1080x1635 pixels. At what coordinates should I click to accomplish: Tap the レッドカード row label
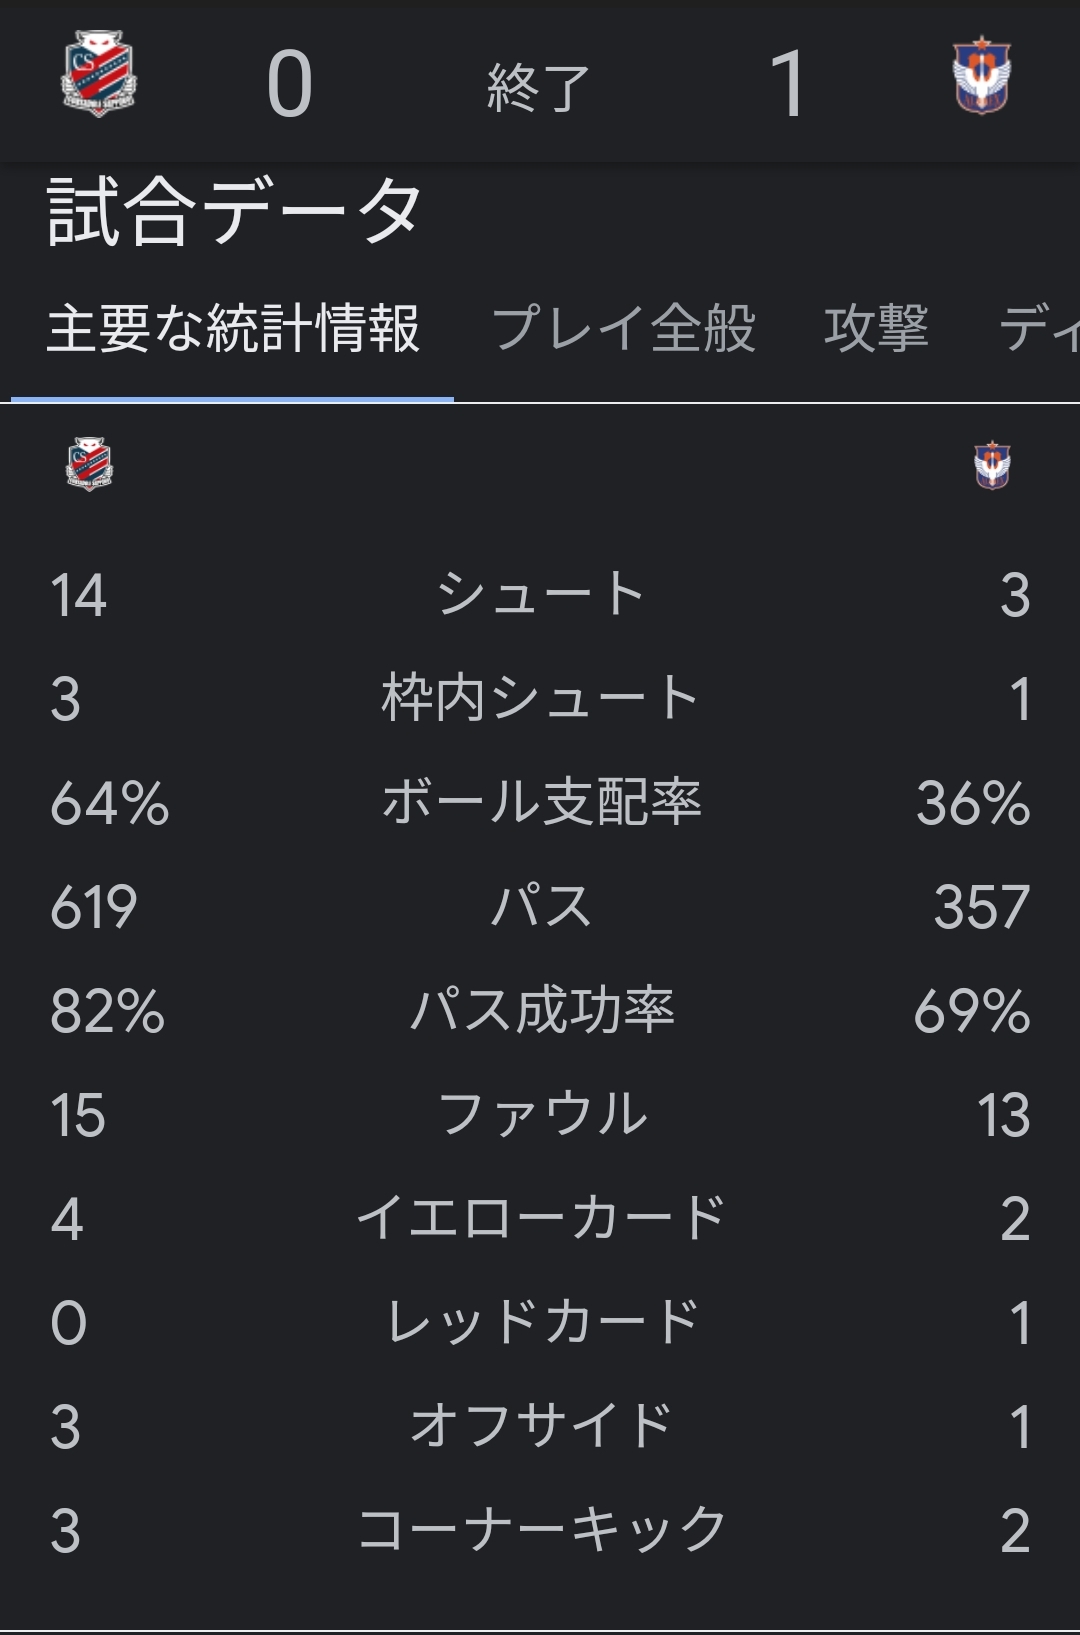(x=541, y=1322)
